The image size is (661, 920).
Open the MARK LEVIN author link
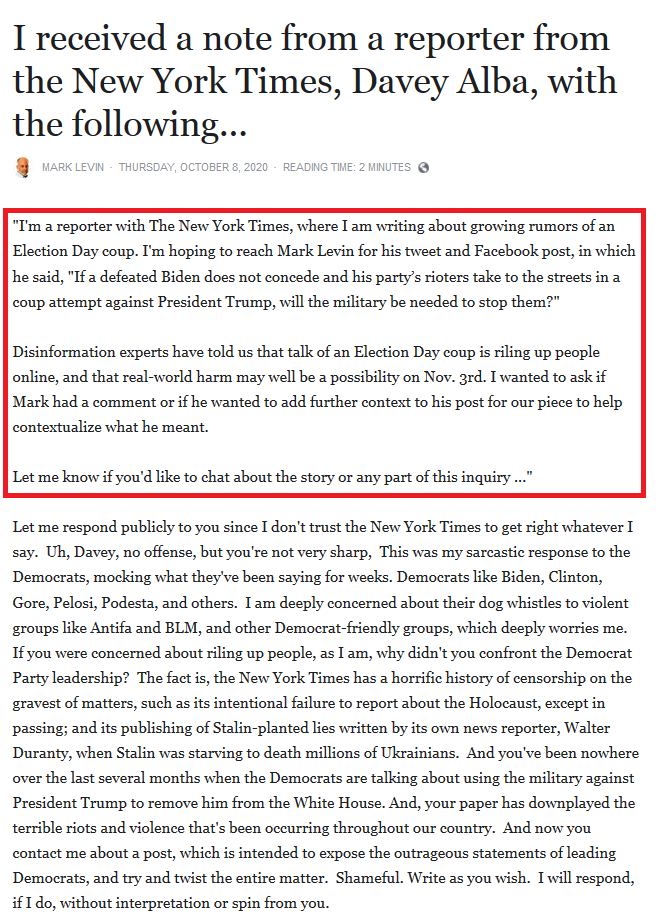pyautogui.click(x=73, y=167)
